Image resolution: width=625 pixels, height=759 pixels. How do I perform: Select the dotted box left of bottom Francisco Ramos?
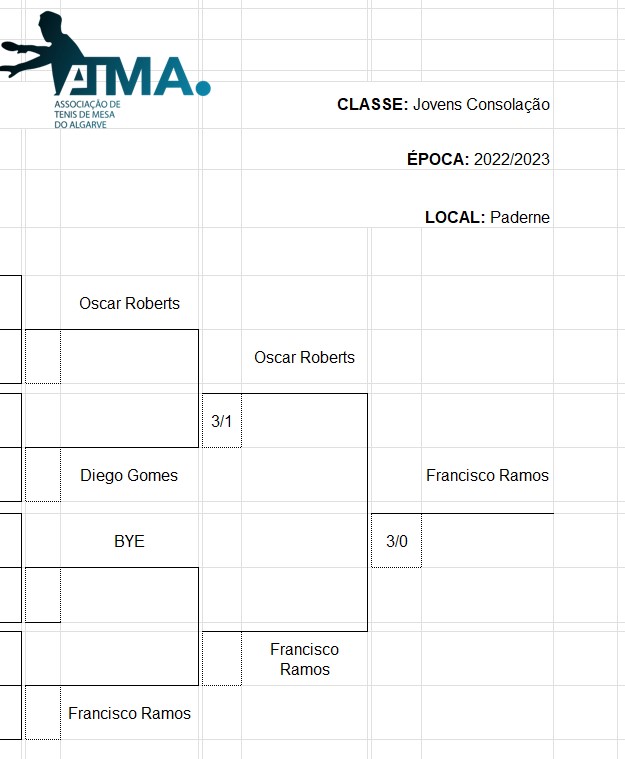tap(43, 713)
